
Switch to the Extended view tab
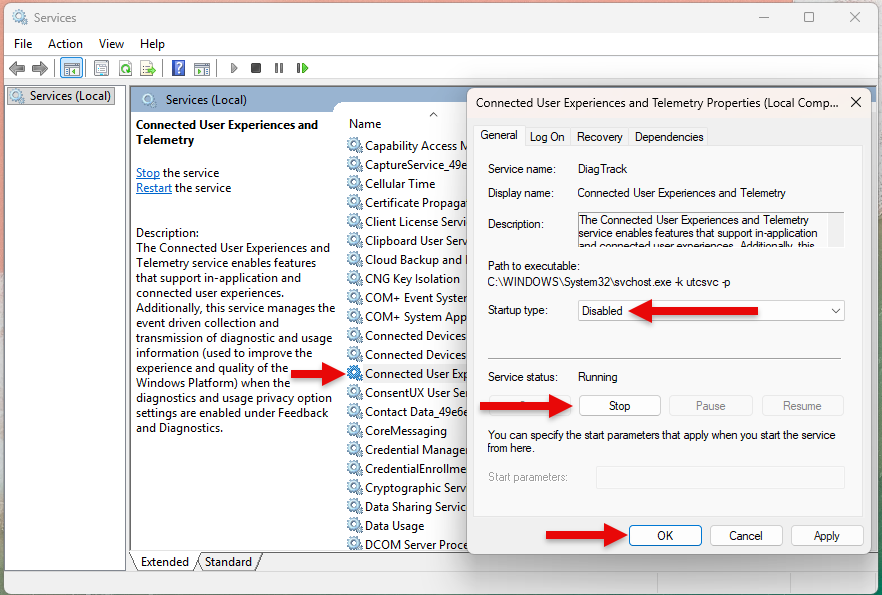tap(165, 562)
